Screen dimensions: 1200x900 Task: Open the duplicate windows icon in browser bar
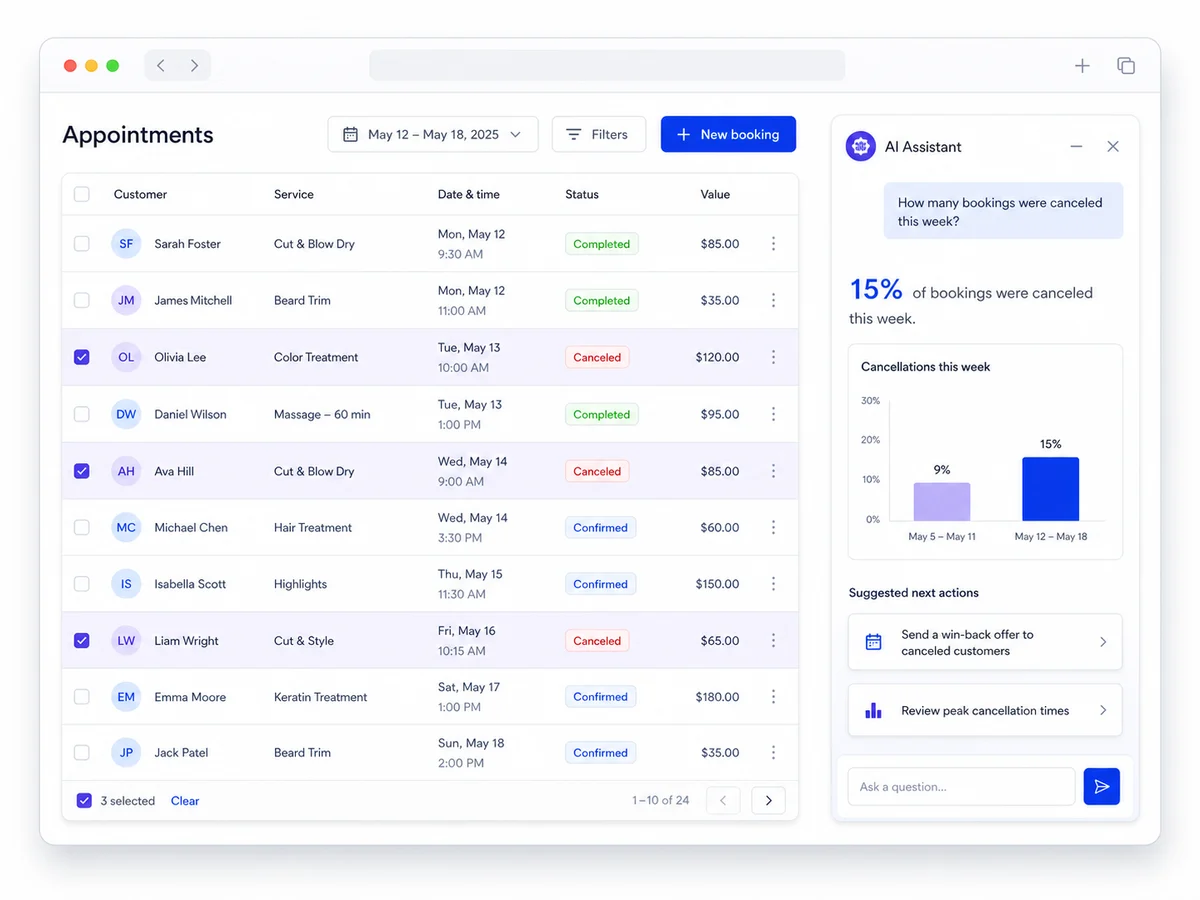point(1126,66)
